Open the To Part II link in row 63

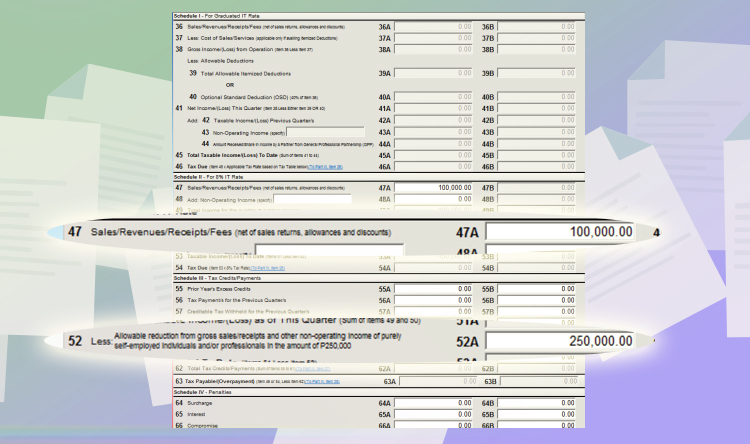point(322,382)
